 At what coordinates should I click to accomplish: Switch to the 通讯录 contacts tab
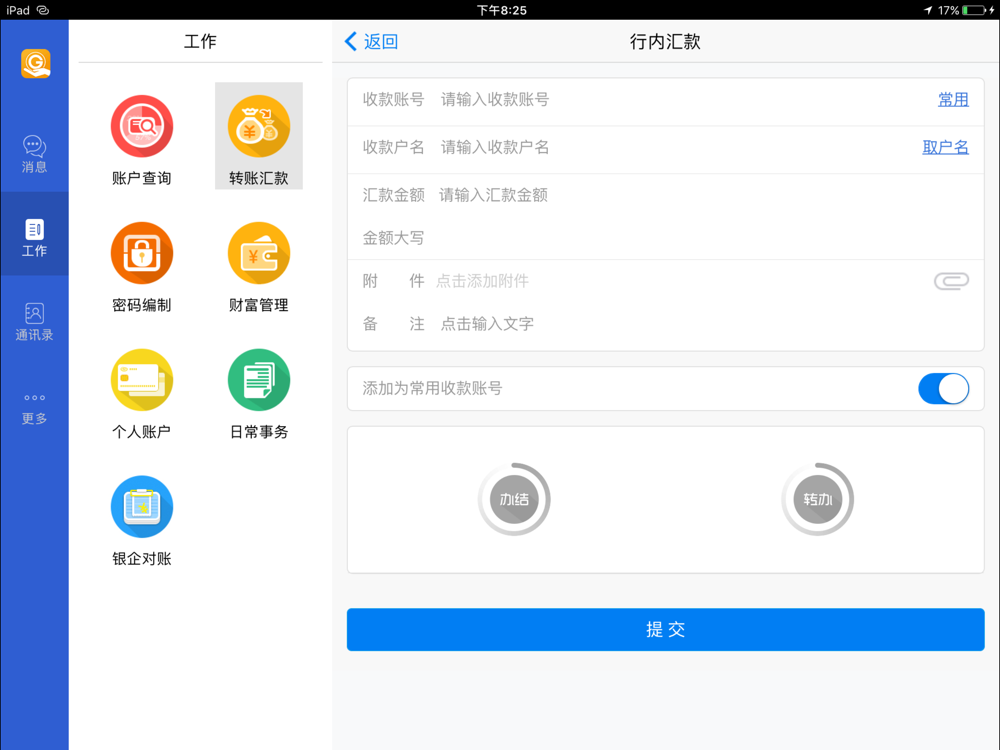(x=34, y=322)
